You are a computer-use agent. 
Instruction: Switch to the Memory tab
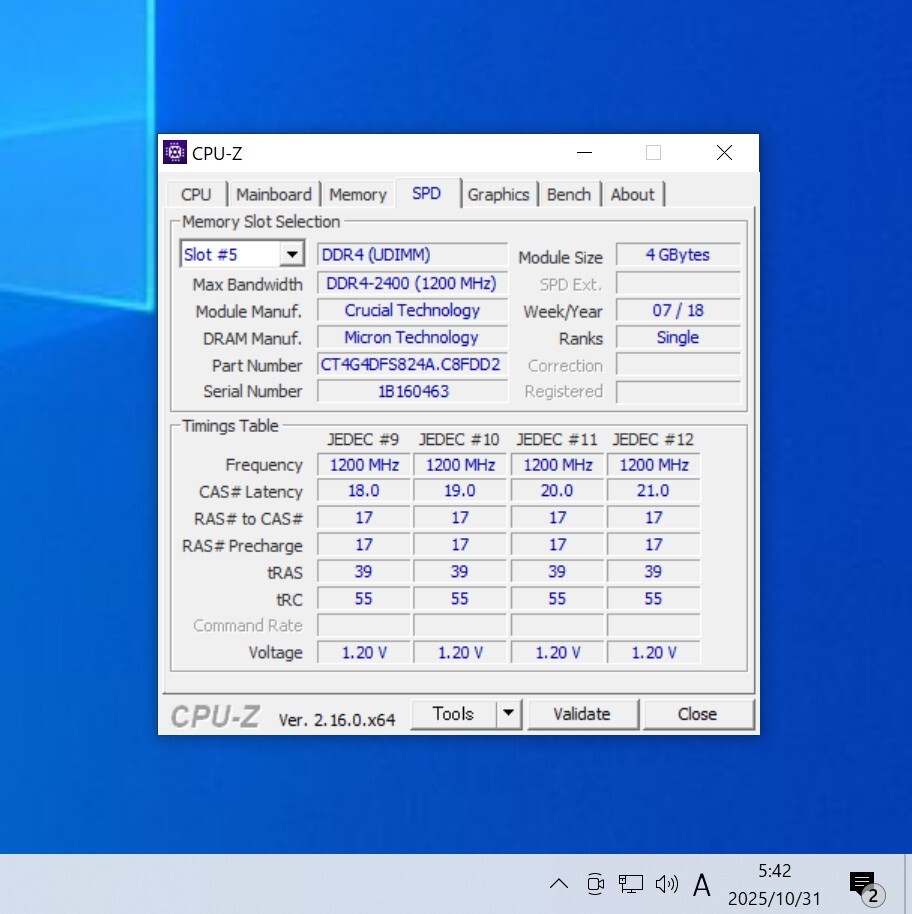[x=357, y=194]
